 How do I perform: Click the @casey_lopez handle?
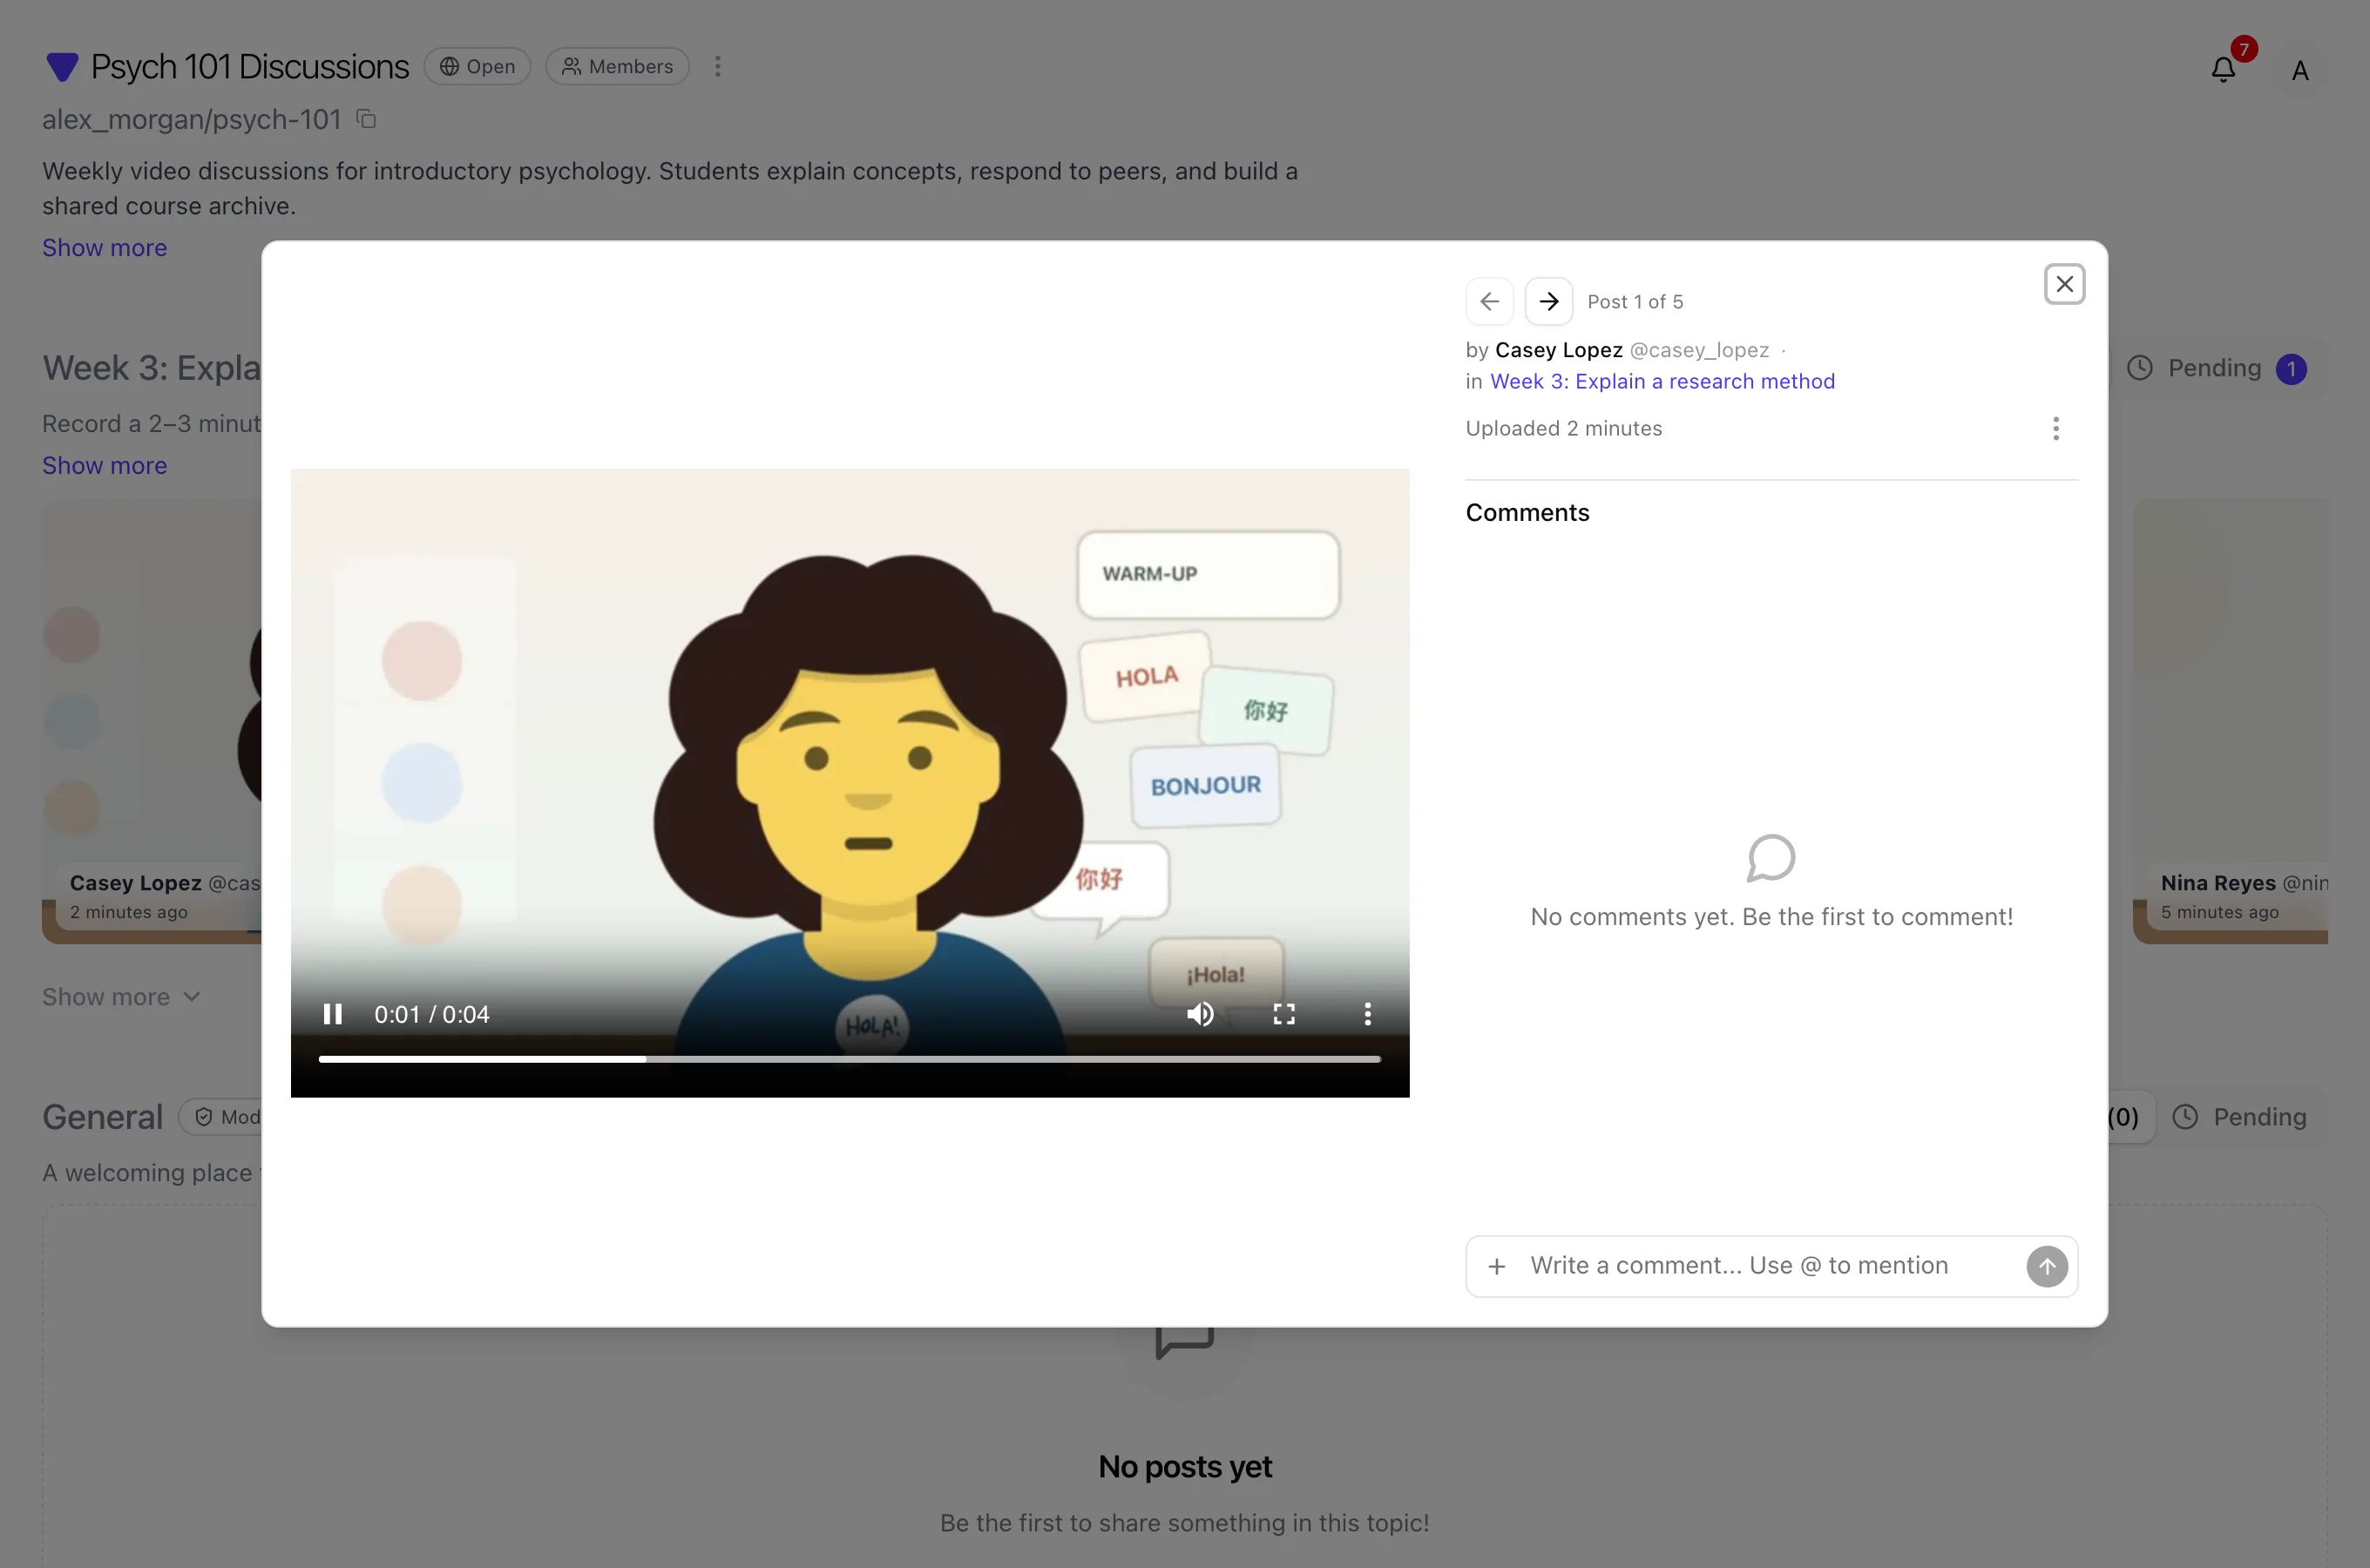(x=1699, y=350)
